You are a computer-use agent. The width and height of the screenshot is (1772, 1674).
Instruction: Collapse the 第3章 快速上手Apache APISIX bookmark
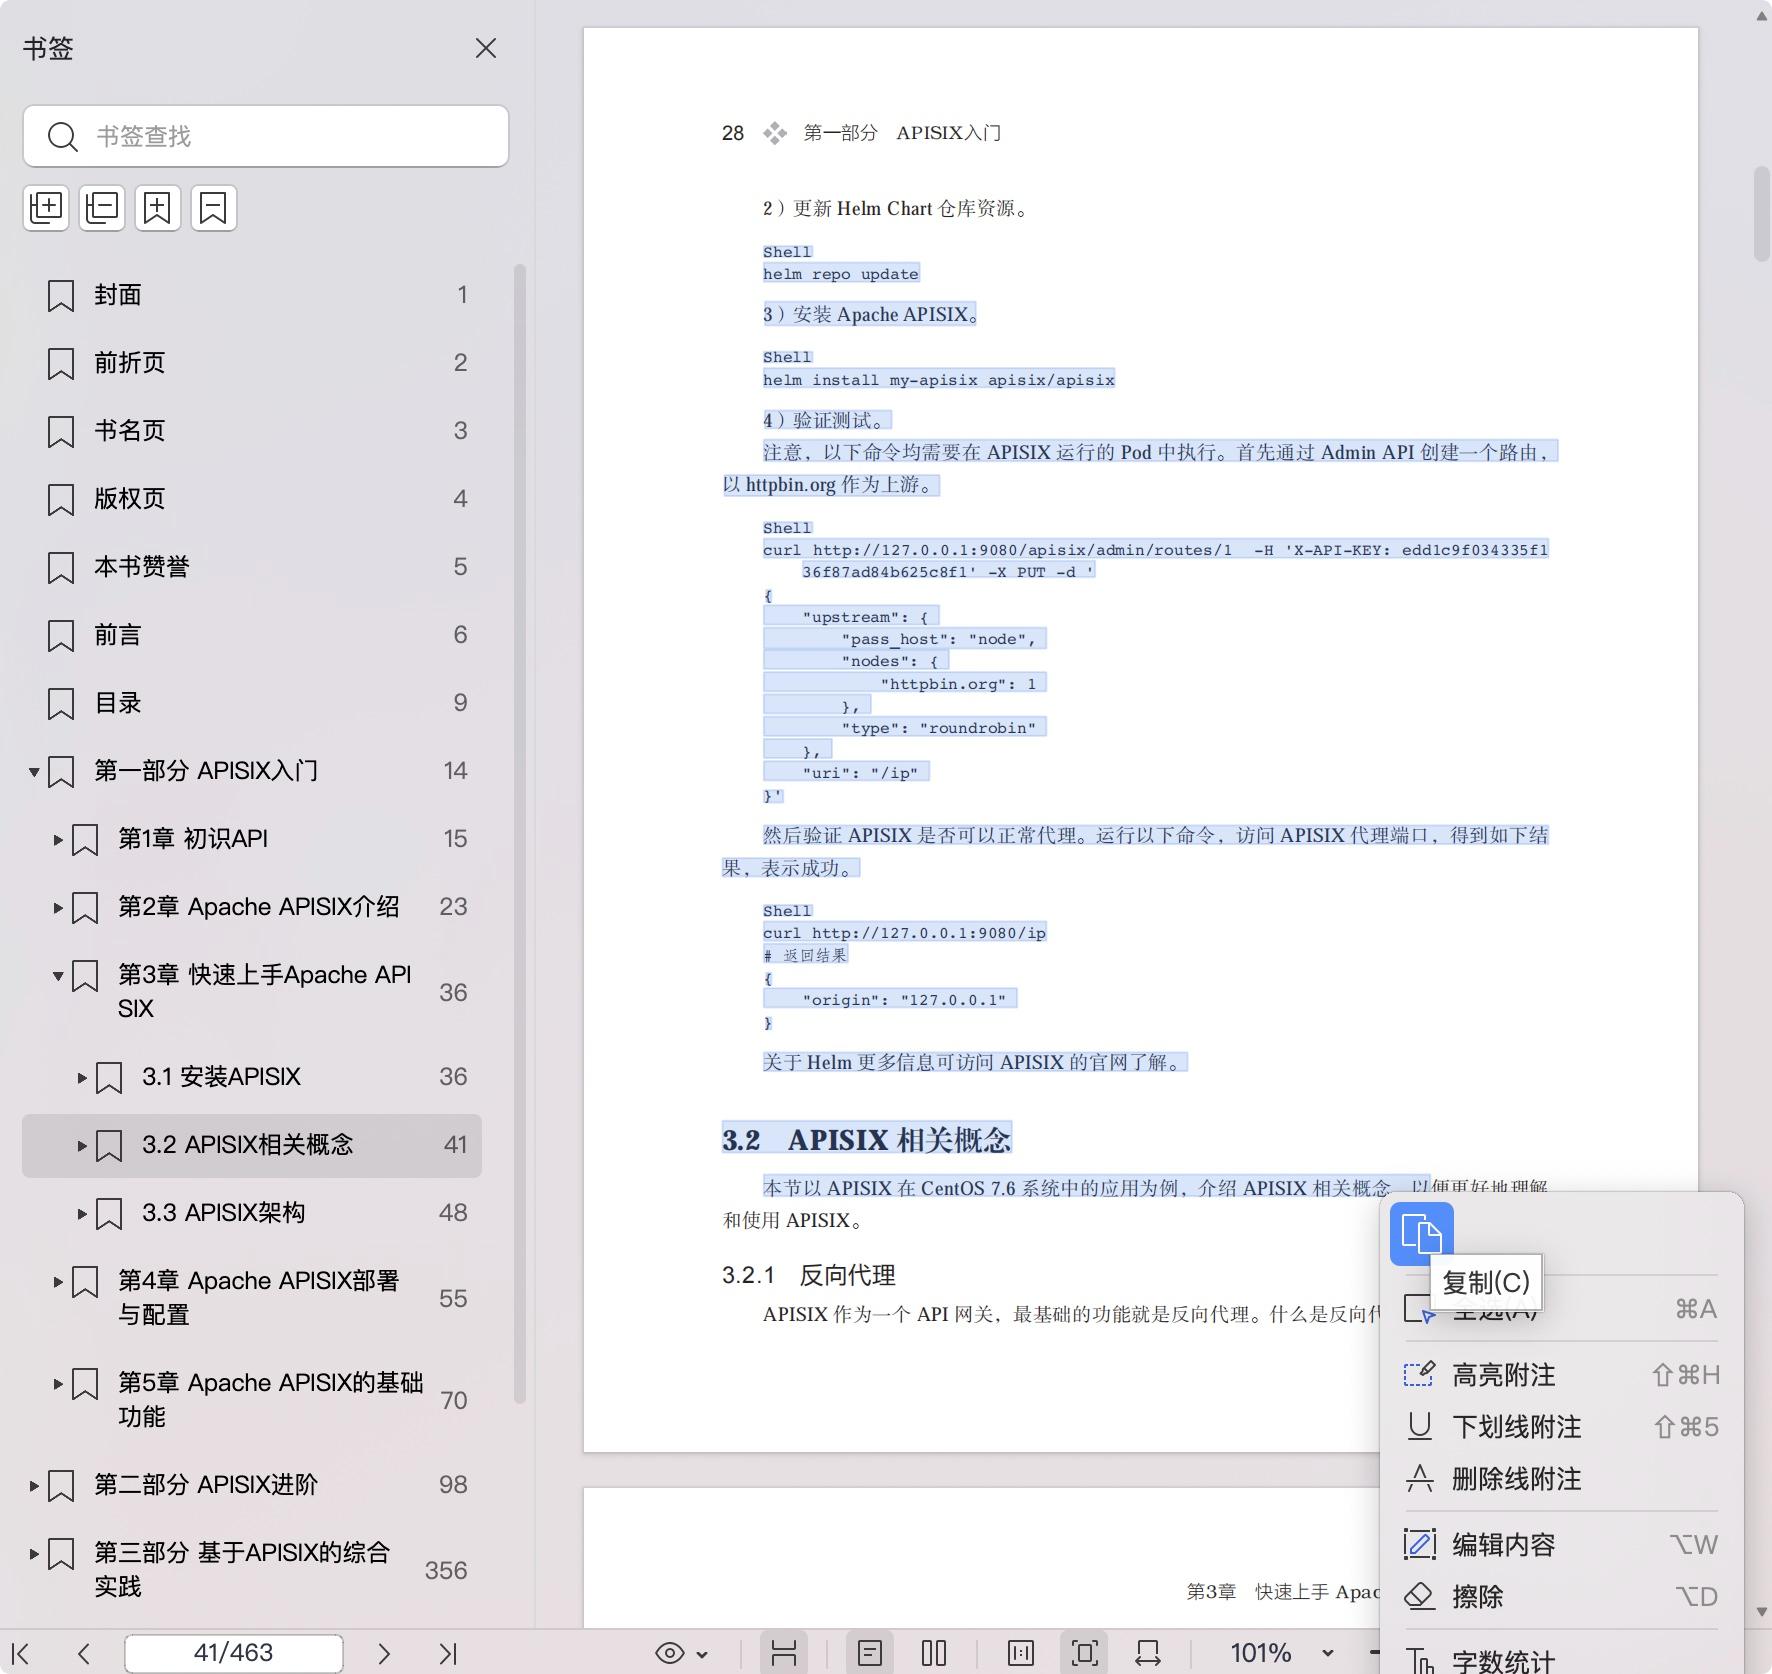tap(58, 977)
